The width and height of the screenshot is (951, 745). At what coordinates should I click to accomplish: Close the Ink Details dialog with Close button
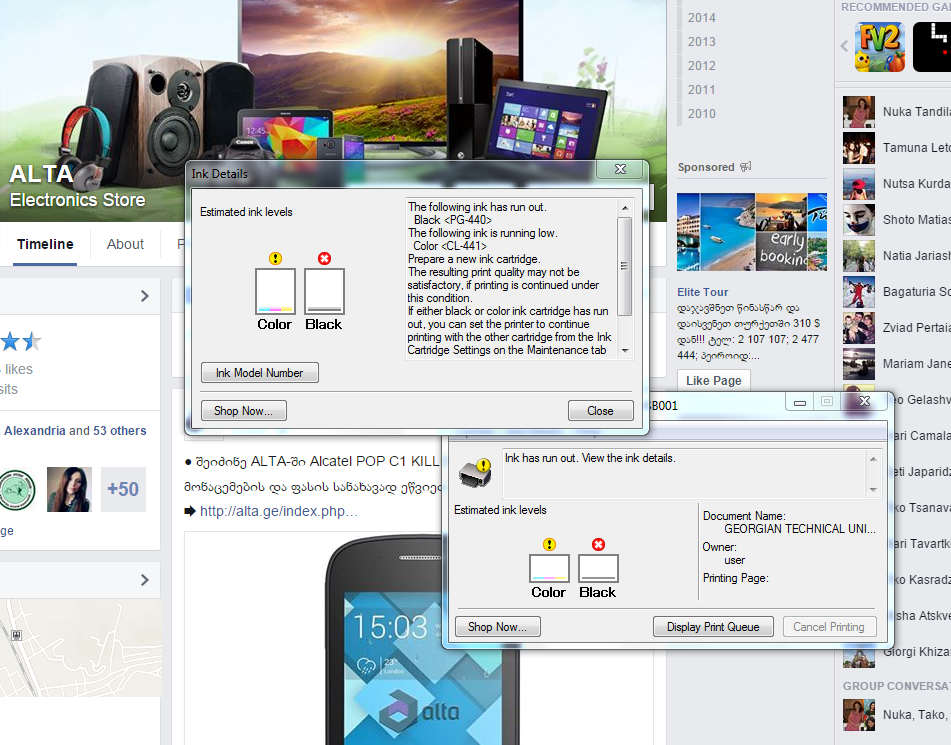coord(600,410)
